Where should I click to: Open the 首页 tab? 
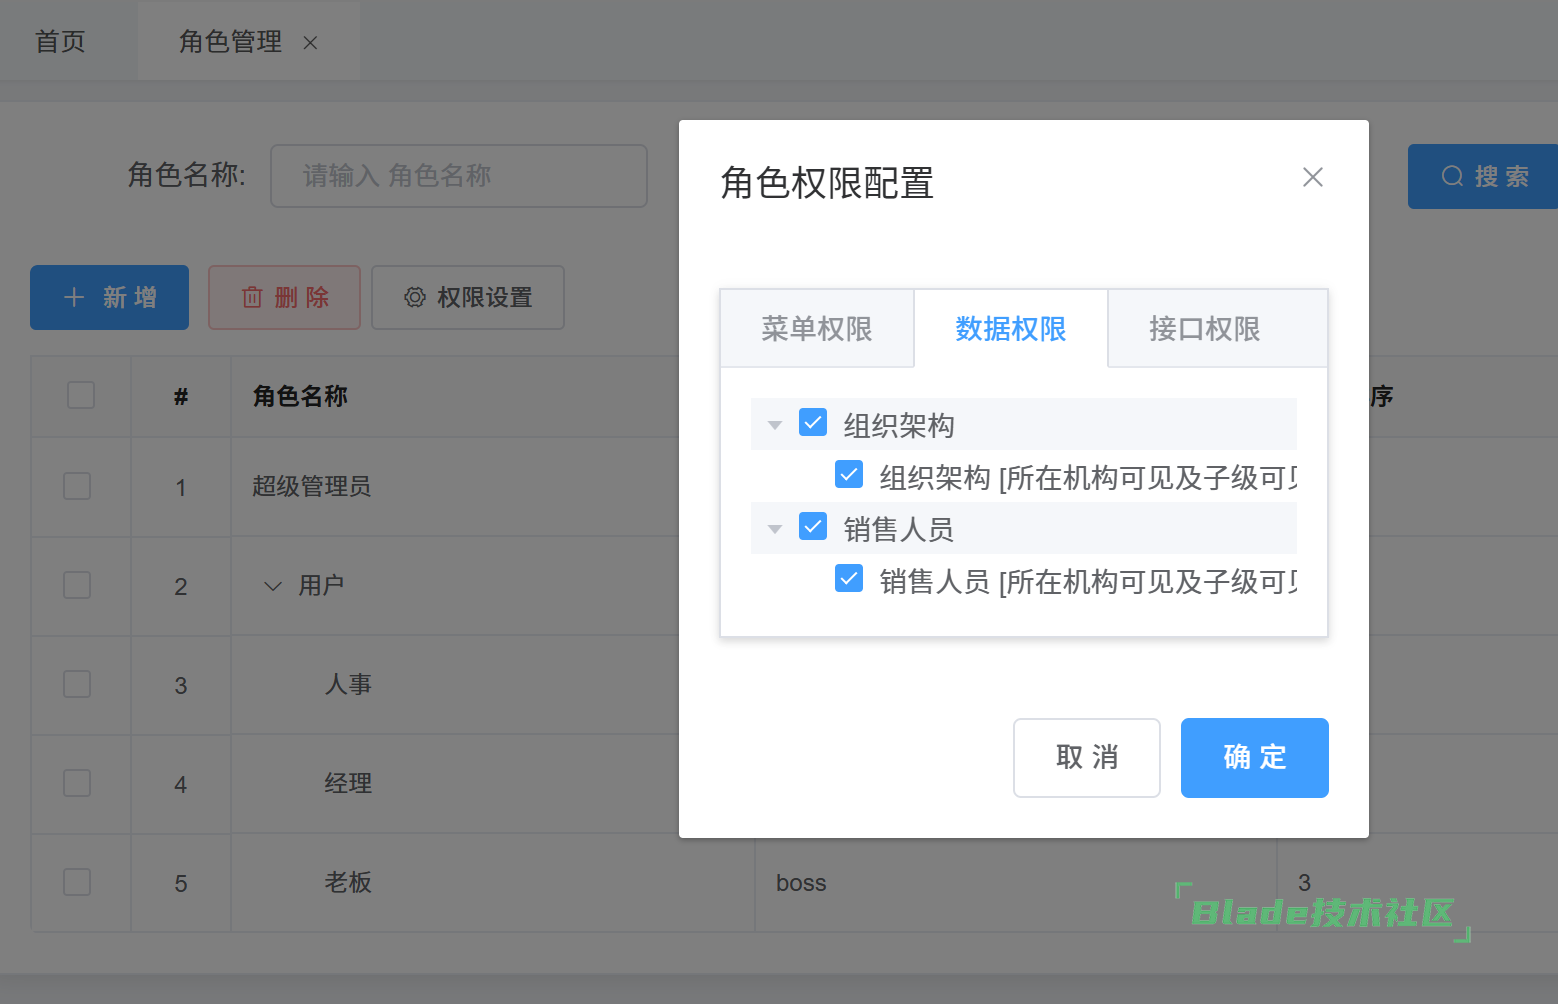click(x=60, y=42)
